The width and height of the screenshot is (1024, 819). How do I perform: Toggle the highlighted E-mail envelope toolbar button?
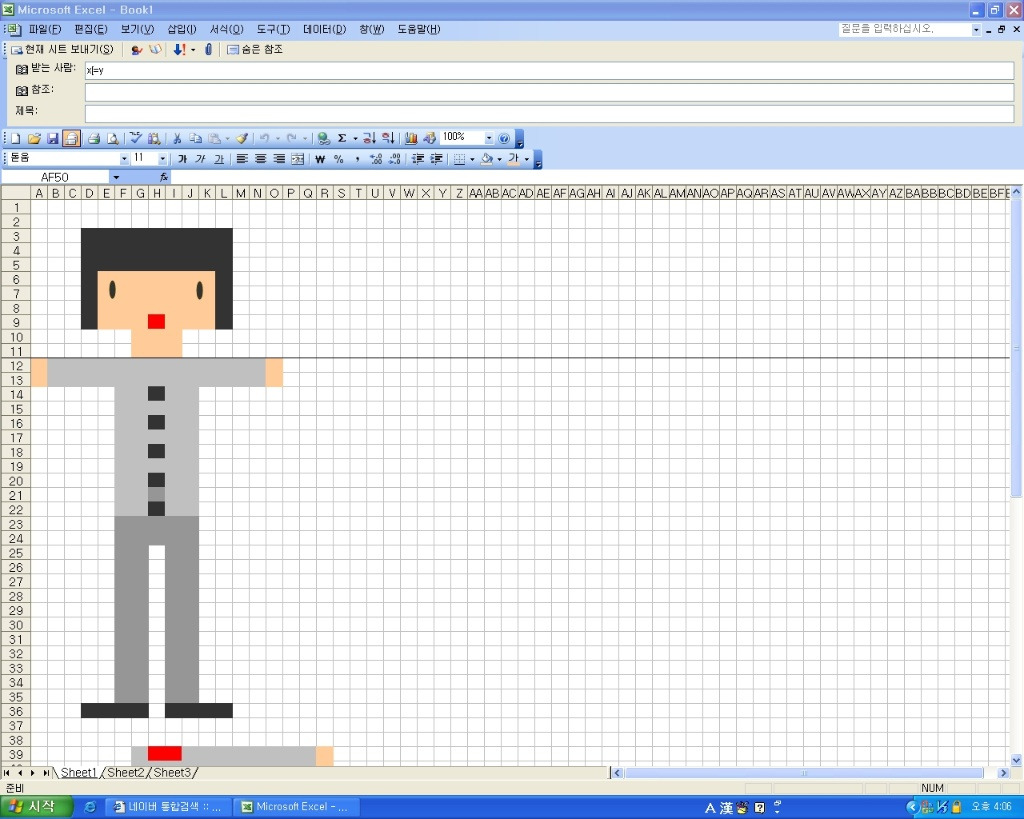tap(71, 138)
